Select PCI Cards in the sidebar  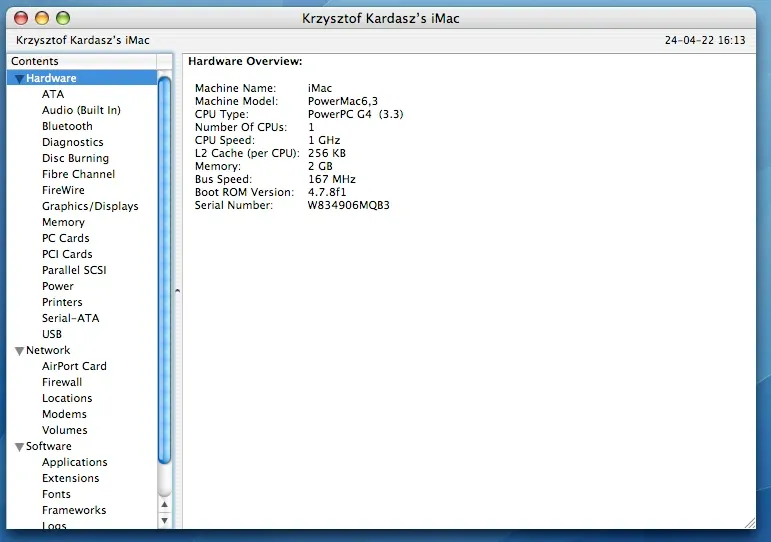67,254
